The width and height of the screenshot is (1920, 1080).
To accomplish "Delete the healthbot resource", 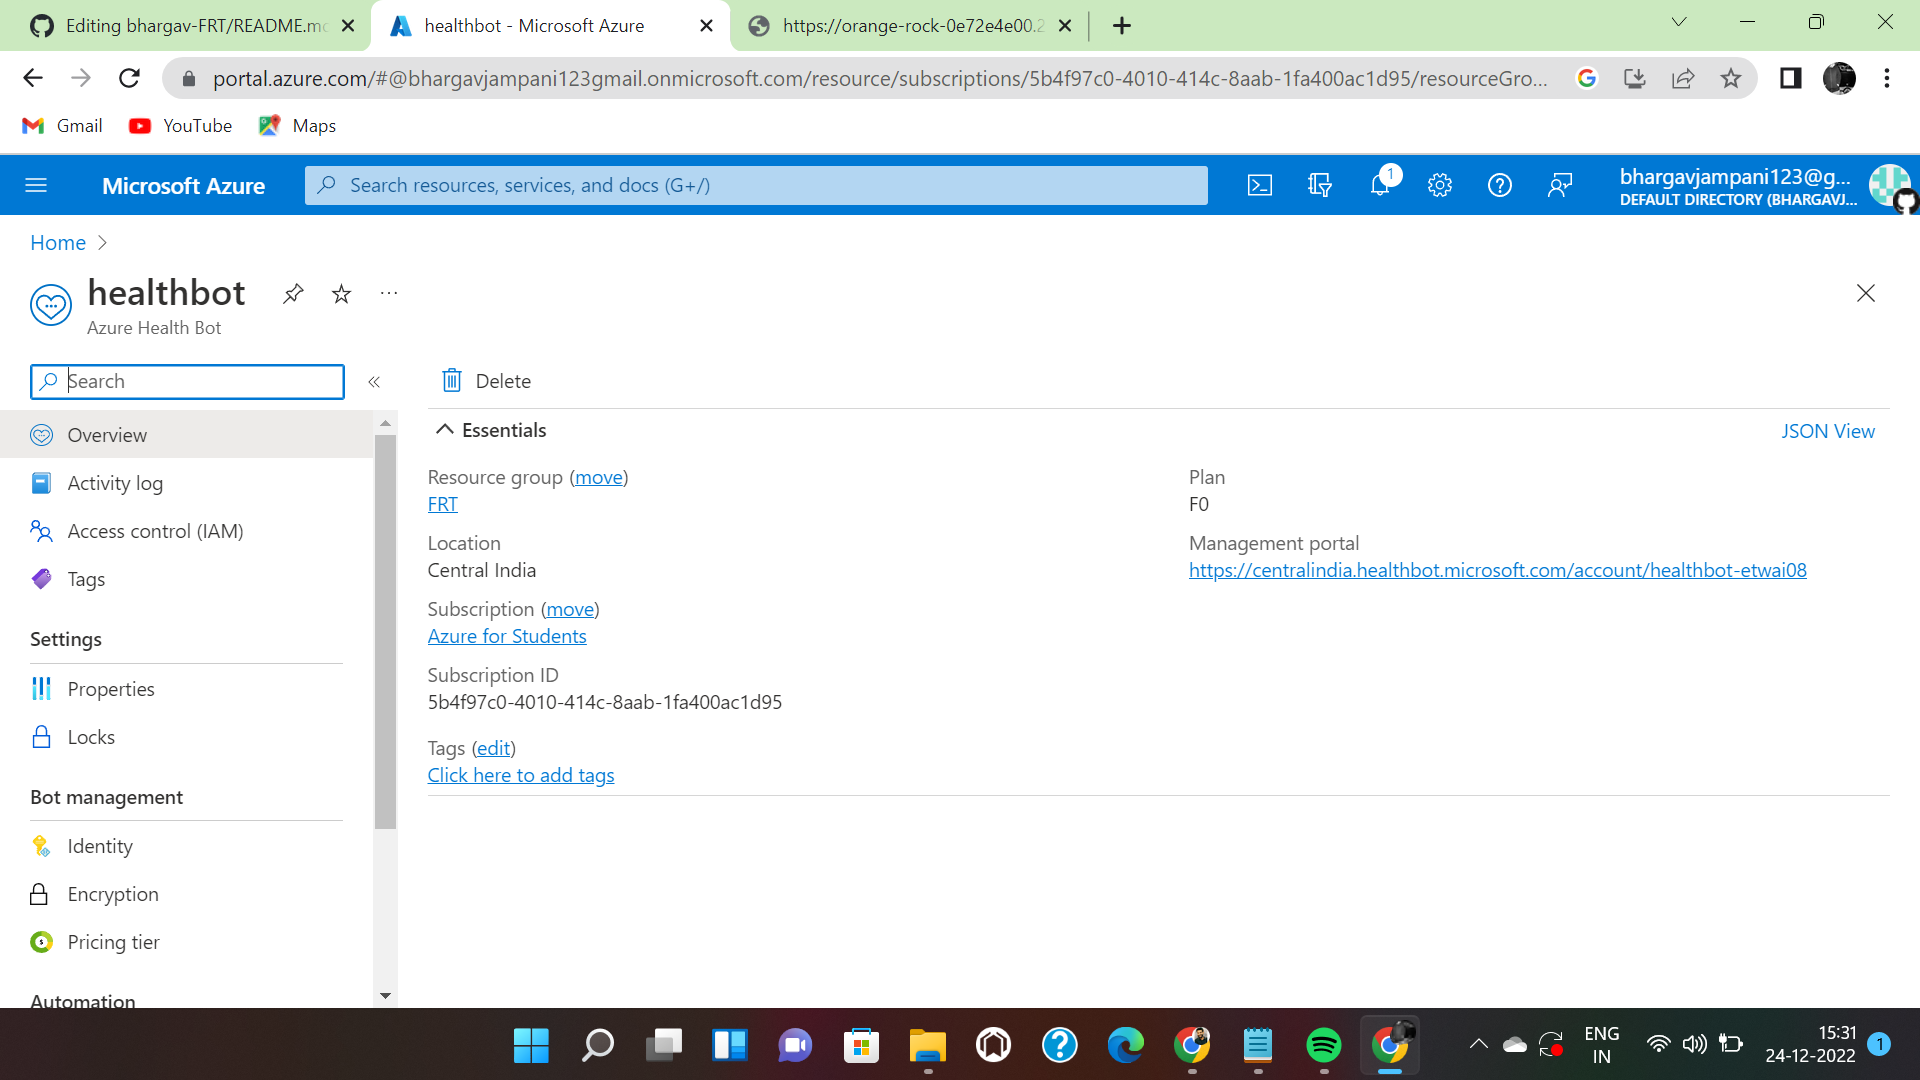I will (486, 381).
